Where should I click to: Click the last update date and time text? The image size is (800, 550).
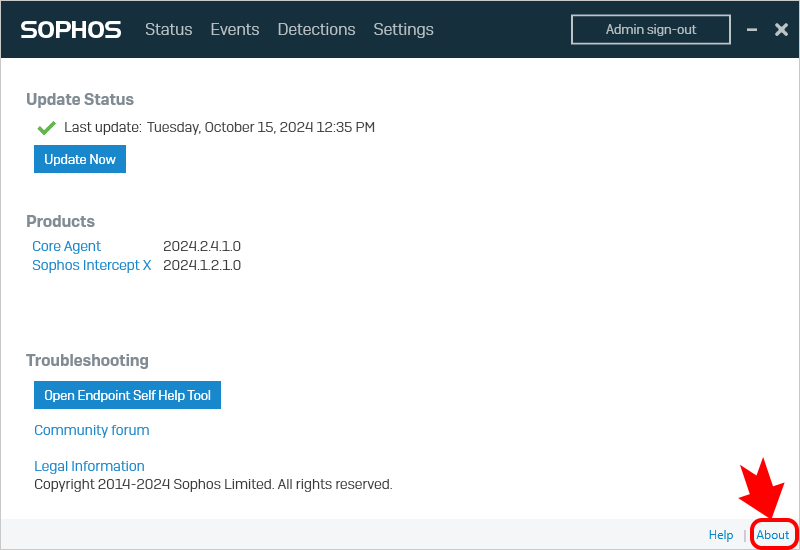click(x=260, y=128)
